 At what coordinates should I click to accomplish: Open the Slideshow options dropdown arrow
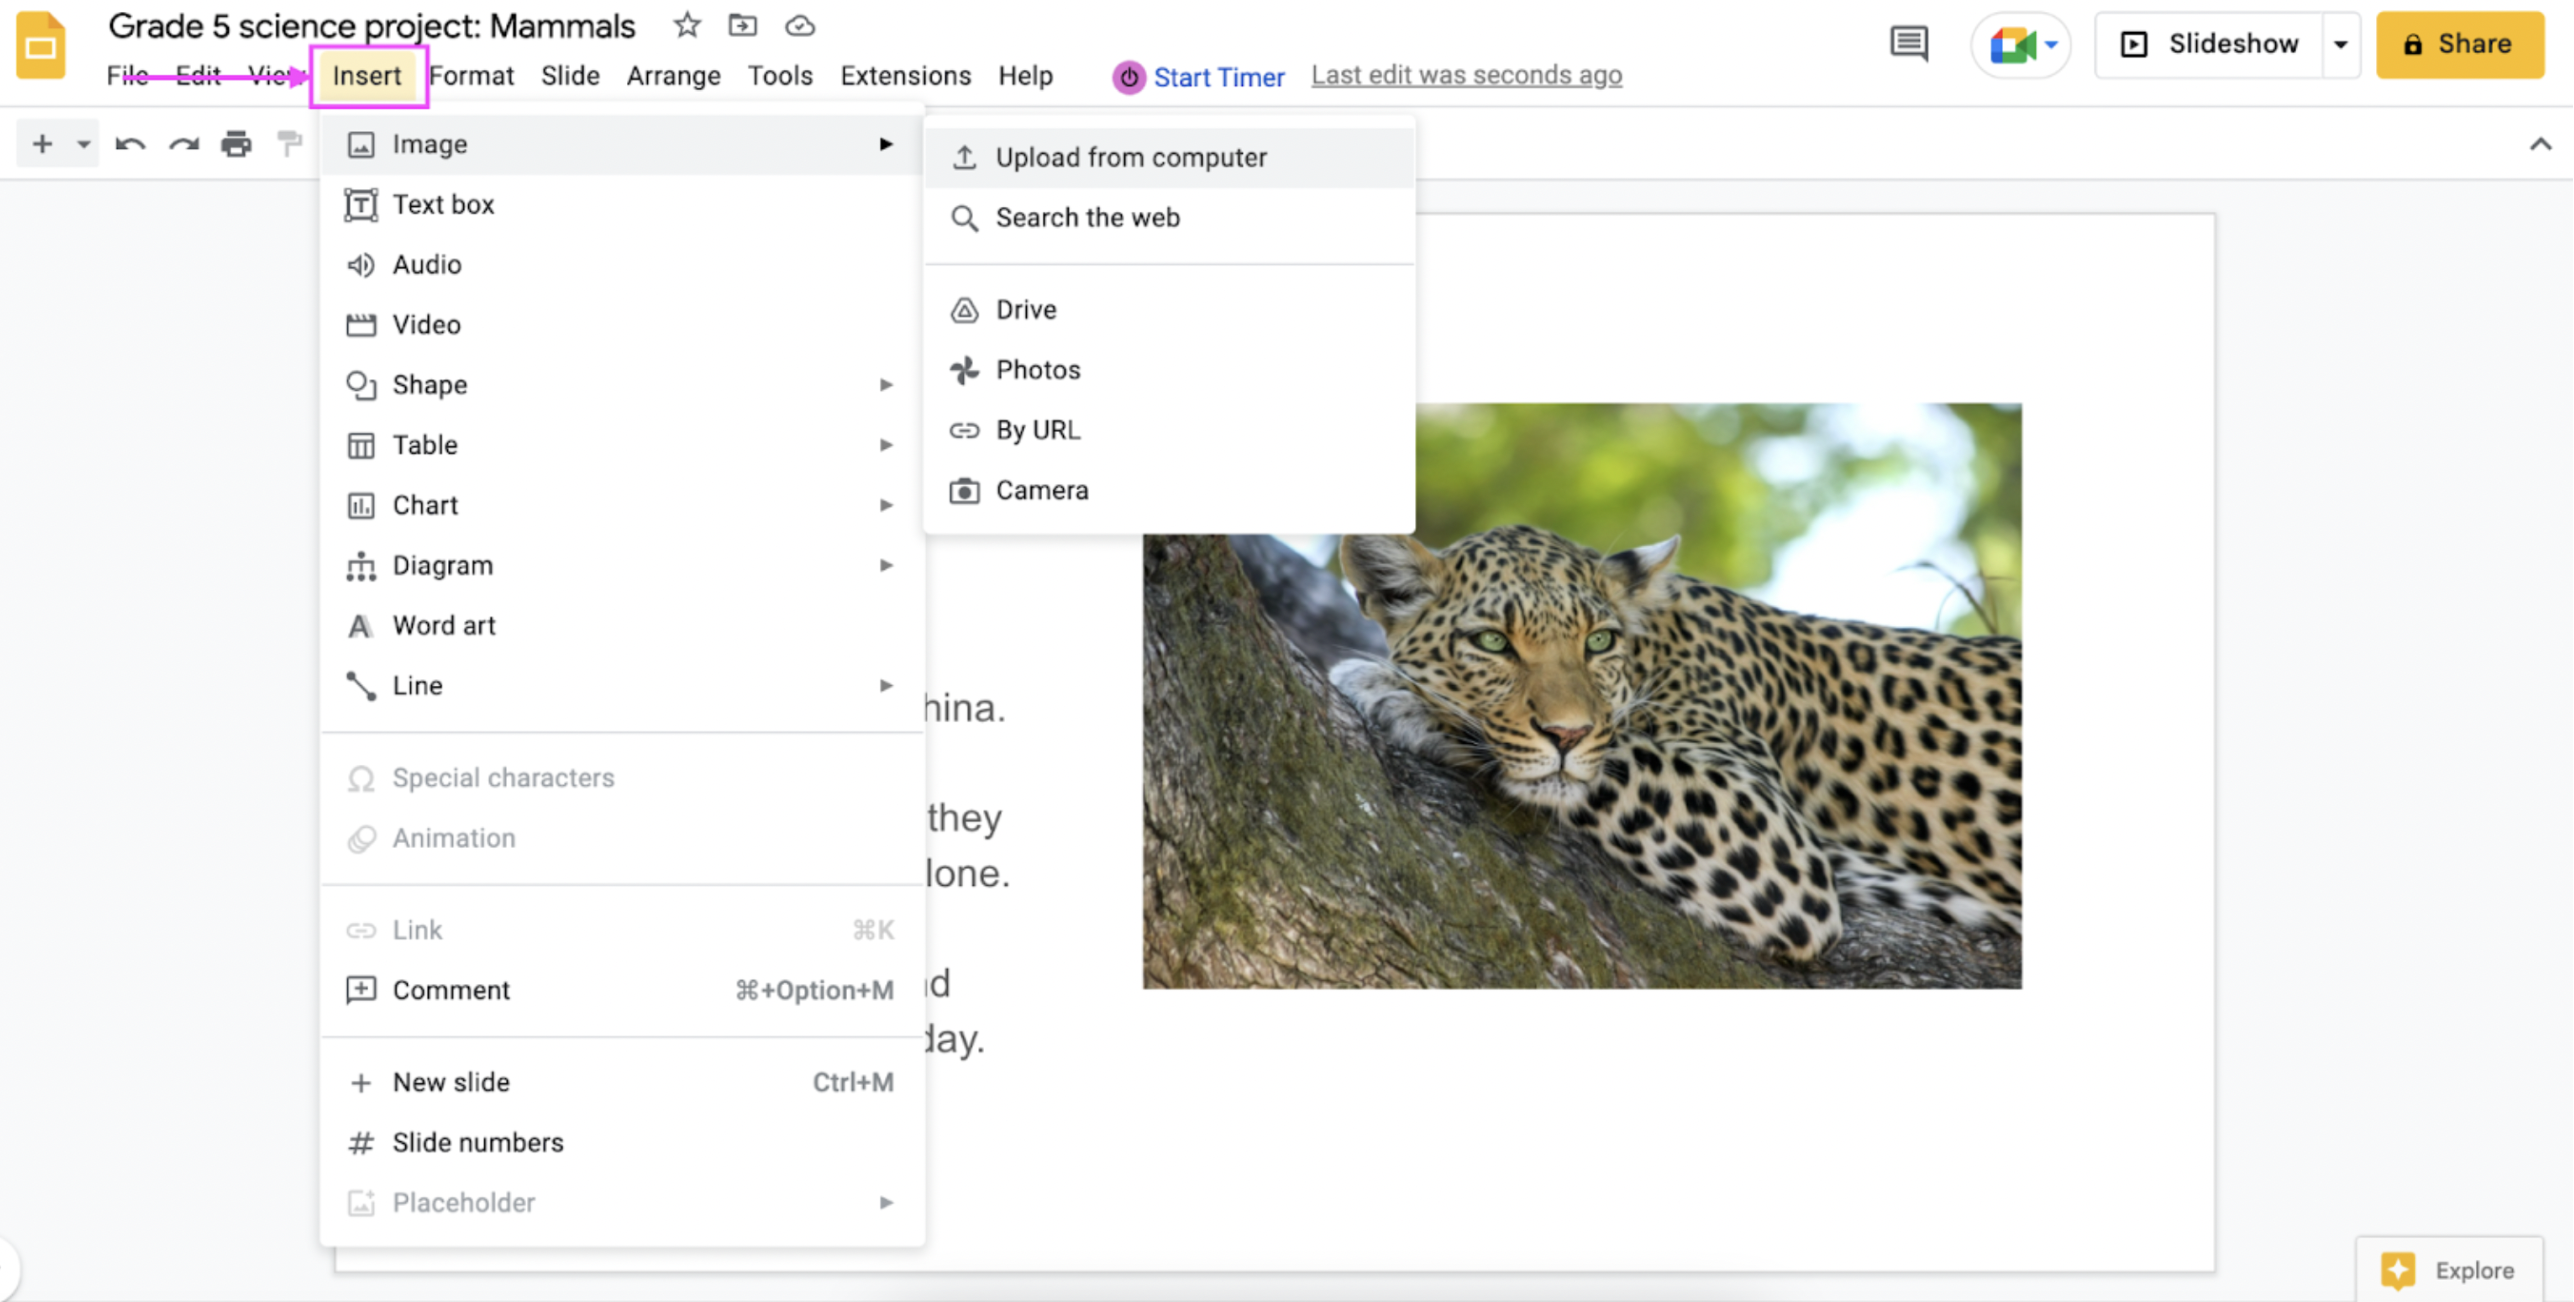[x=2341, y=45]
